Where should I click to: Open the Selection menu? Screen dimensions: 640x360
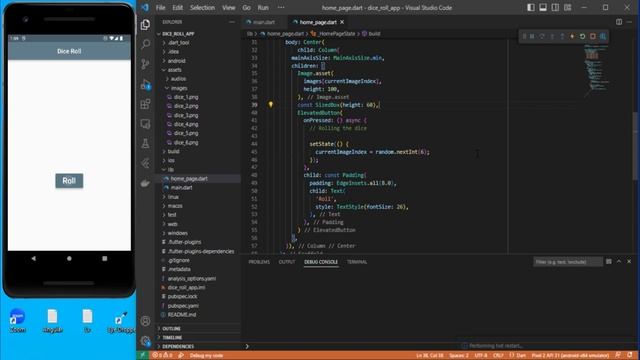pyautogui.click(x=202, y=8)
